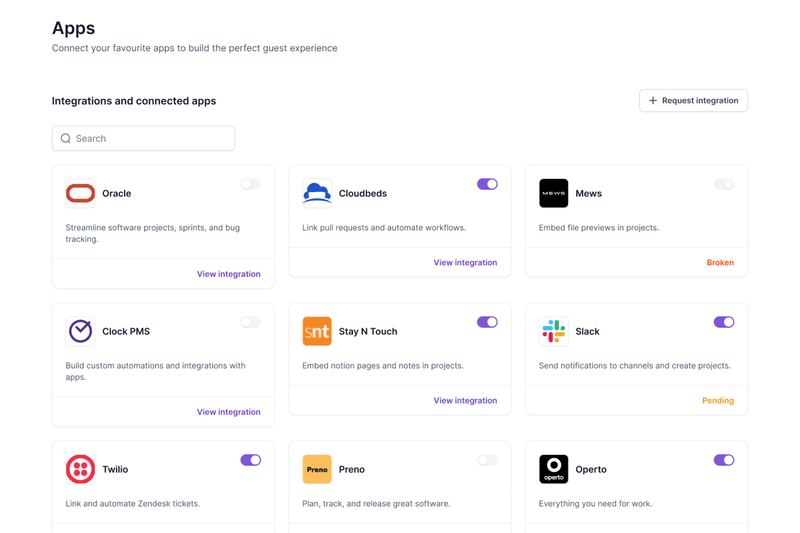Image resolution: width=800 pixels, height=533 pixels.
Task: Click the Oracle app logo icon
Action: [x=80, y=193]
